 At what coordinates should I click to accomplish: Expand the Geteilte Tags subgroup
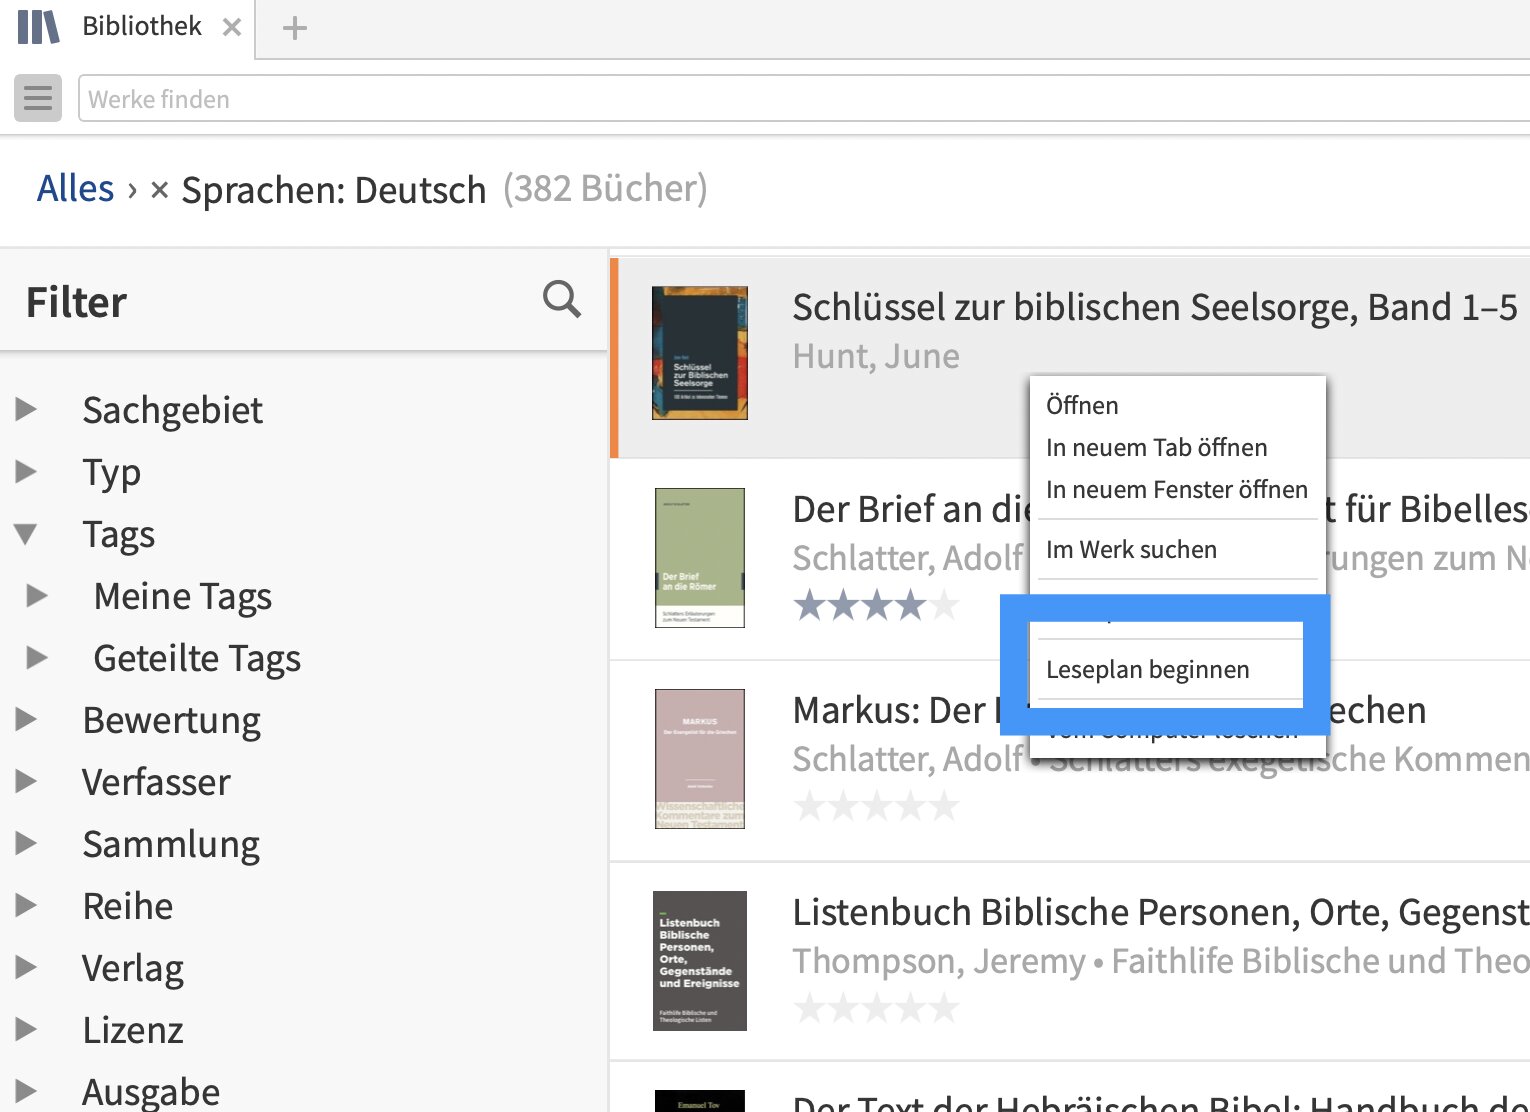click(37, 657)
